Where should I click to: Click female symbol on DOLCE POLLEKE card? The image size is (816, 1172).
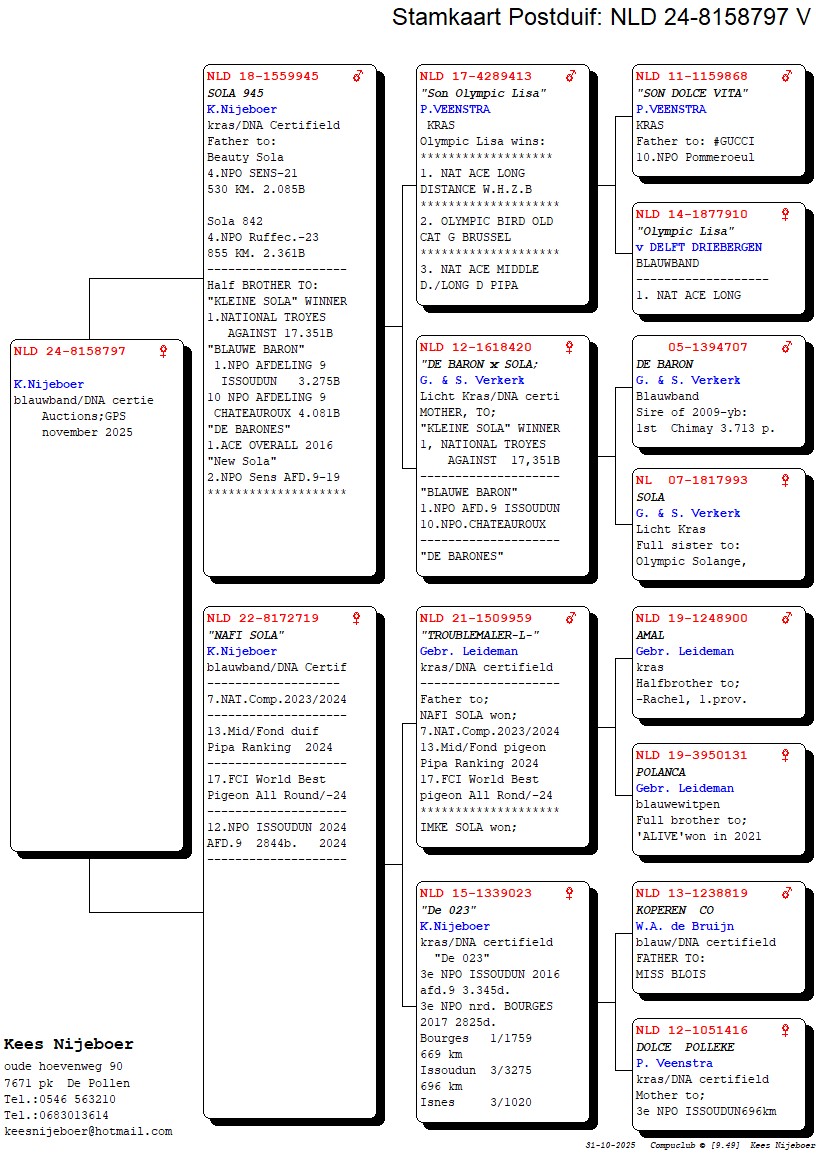click(786, 1030)
